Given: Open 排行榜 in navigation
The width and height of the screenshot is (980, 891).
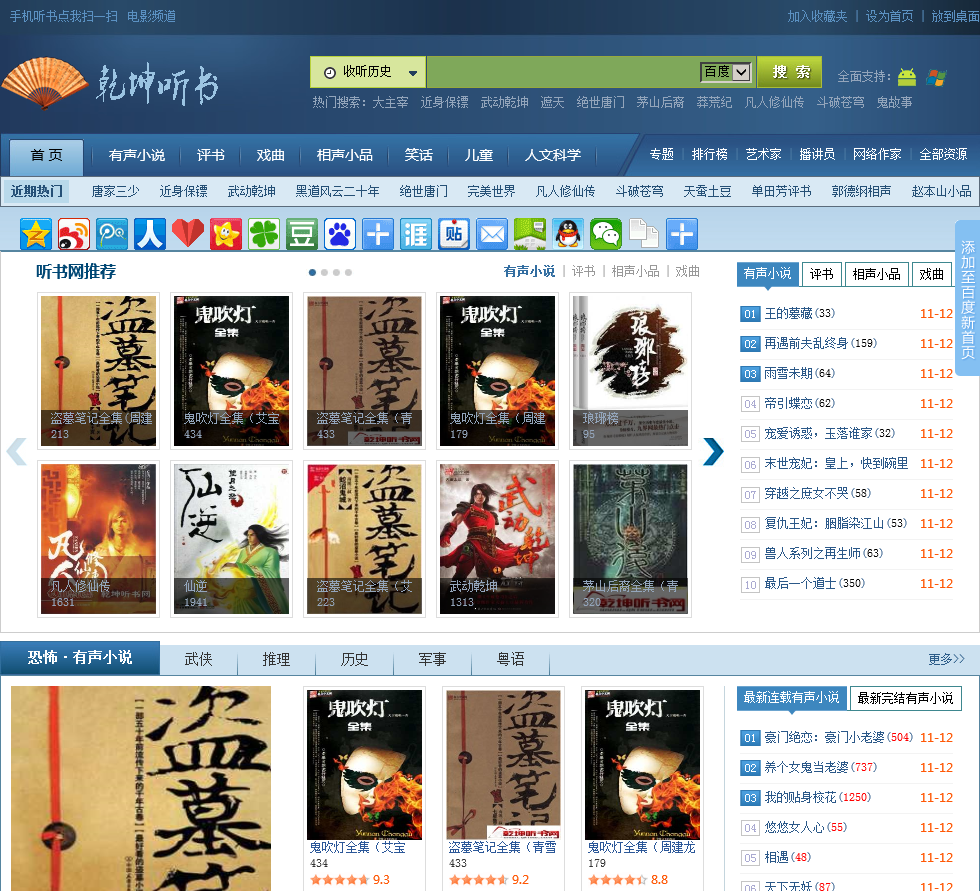Looking at the screenshot, I should pyautogui.click(x=709, y=154).
